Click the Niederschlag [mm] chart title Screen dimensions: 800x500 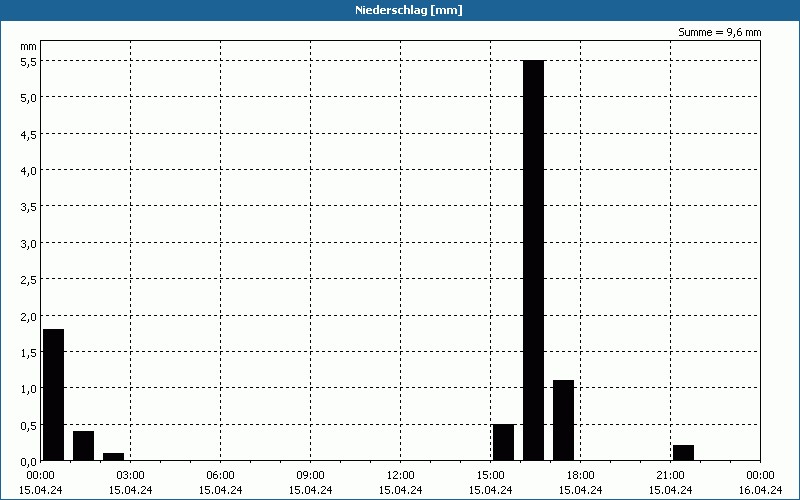click(x=409, y=10)
